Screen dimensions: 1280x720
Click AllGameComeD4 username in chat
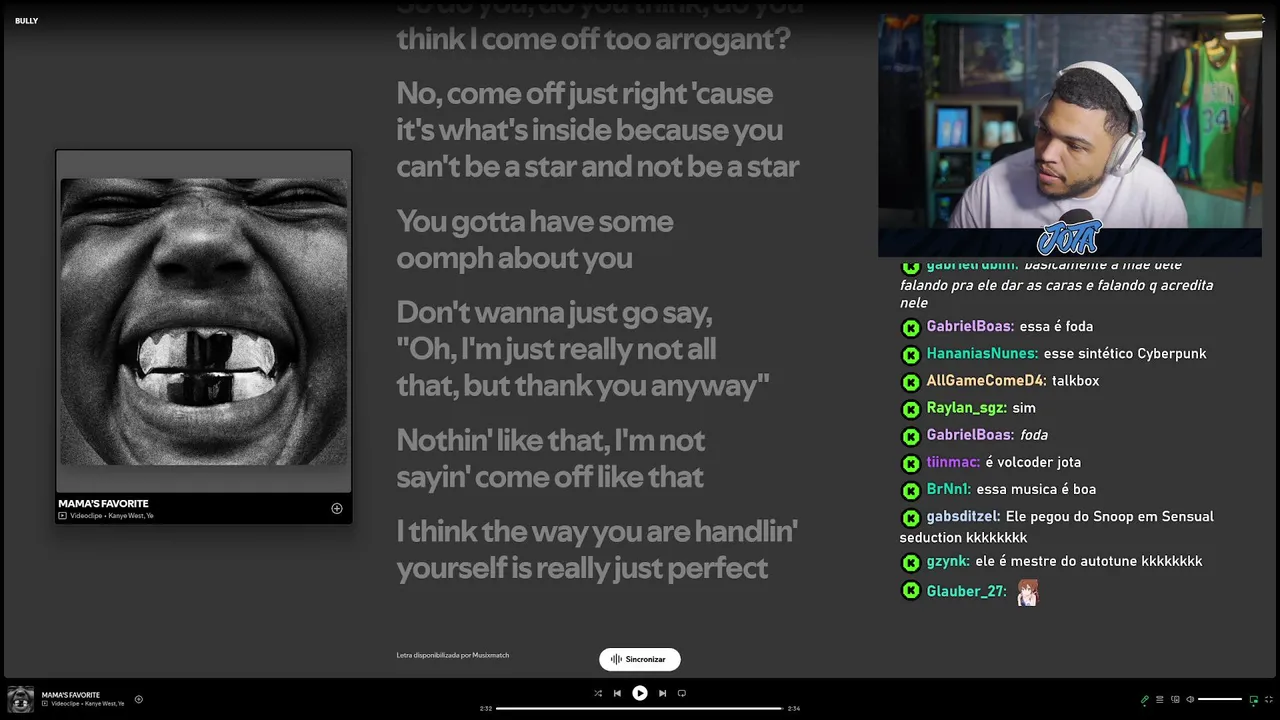pos(986,380)
